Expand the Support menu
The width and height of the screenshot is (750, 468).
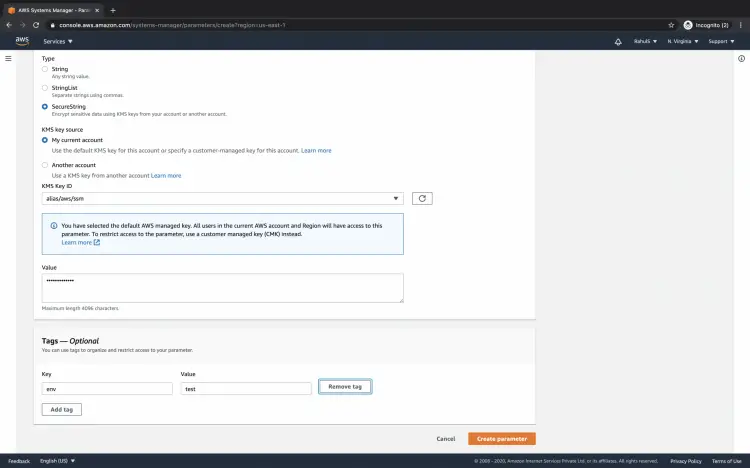(721, 42)
